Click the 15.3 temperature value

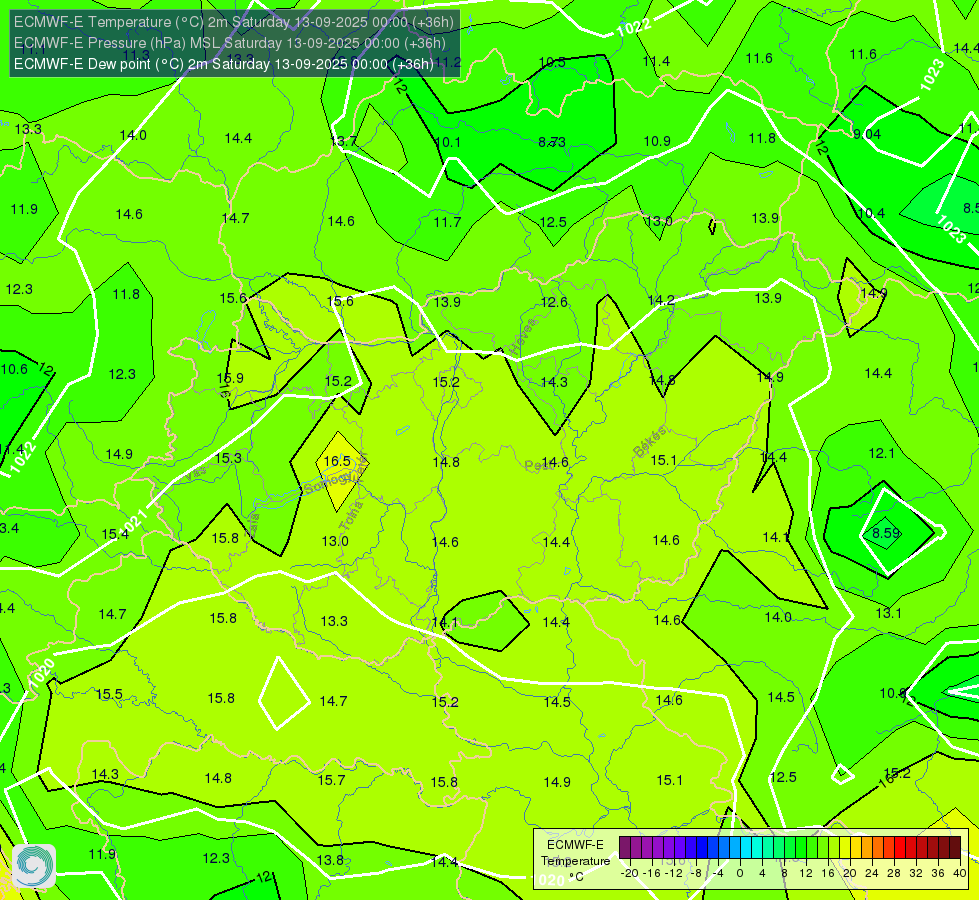click(x=228, y=458)
